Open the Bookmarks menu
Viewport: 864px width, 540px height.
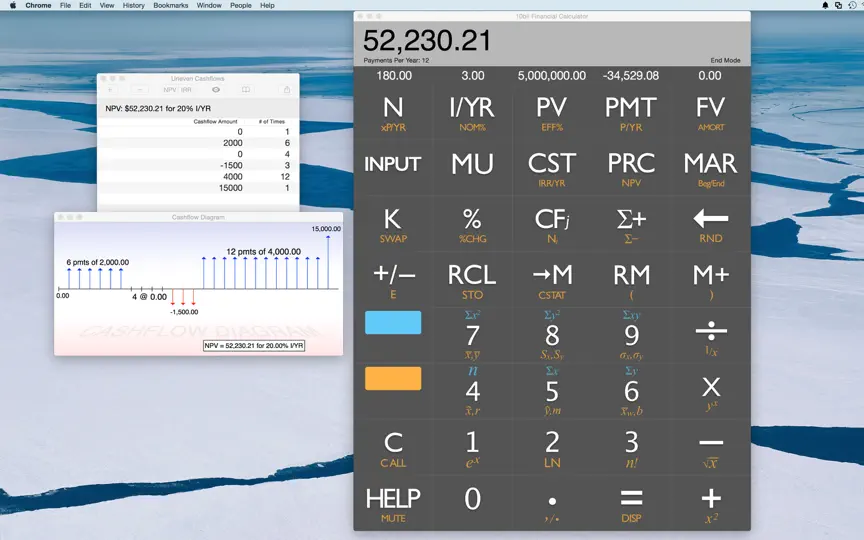pyautogui.click(x=170, y=5)
